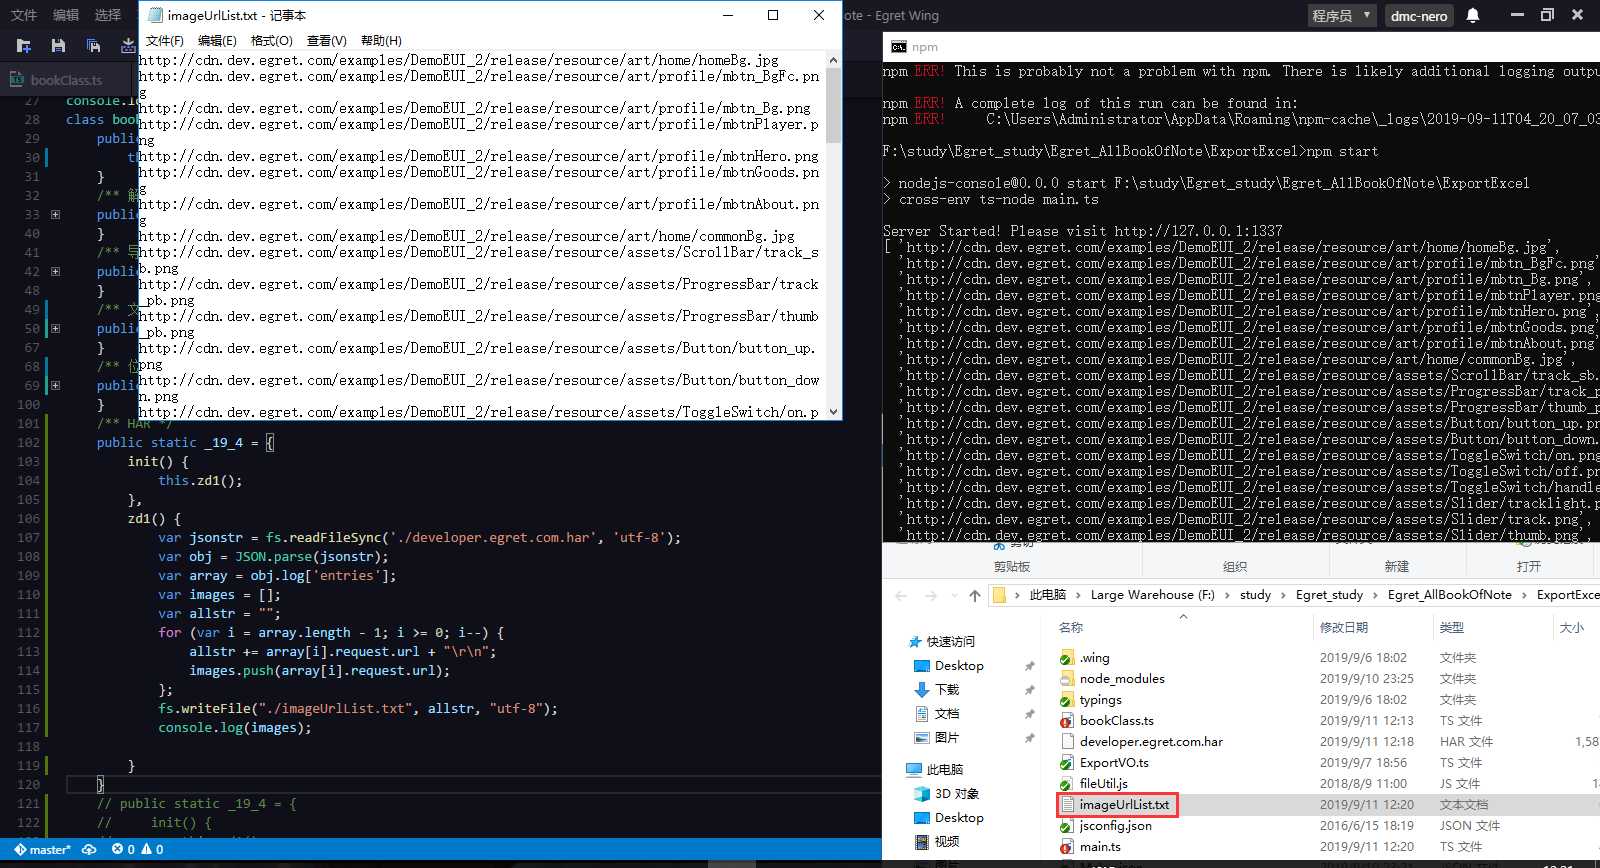
Task: Open Notepad 格式(O) menu
Action: 272,41
